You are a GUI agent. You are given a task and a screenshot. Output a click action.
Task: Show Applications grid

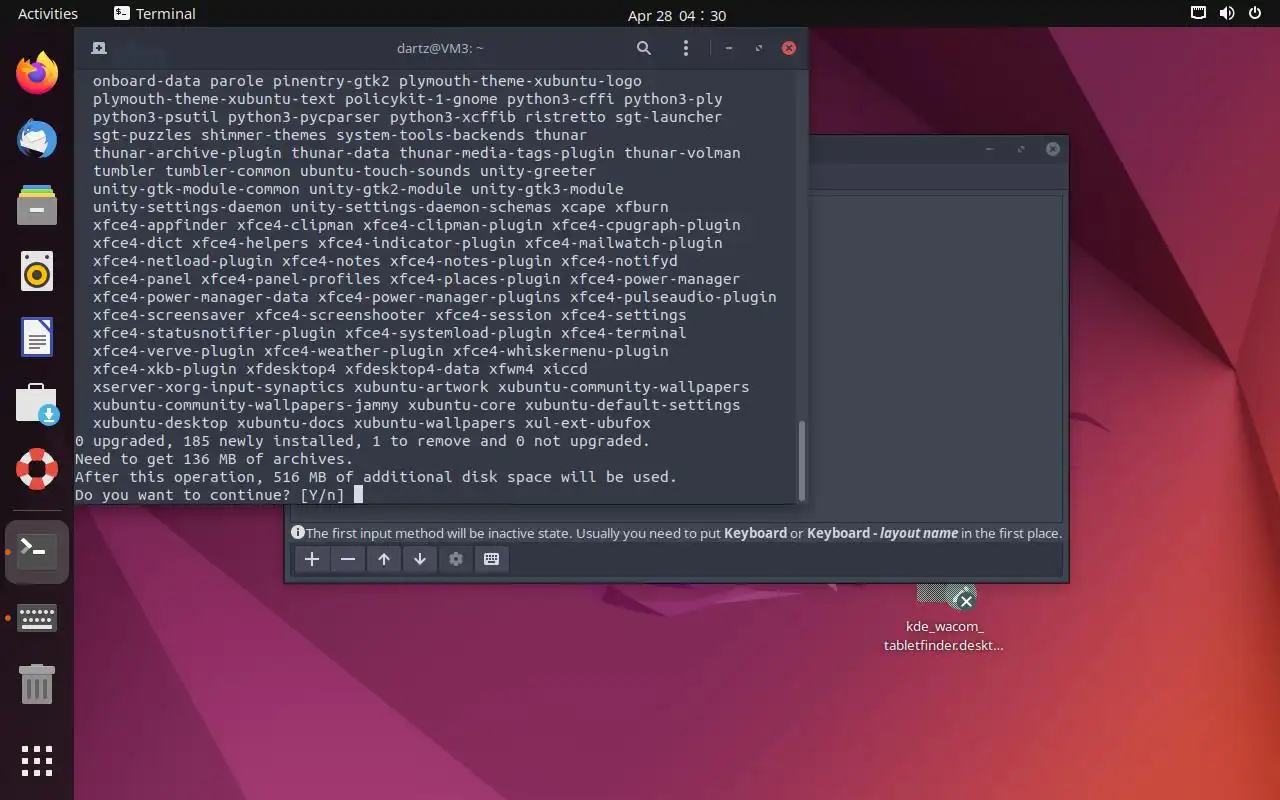(37, 761)
